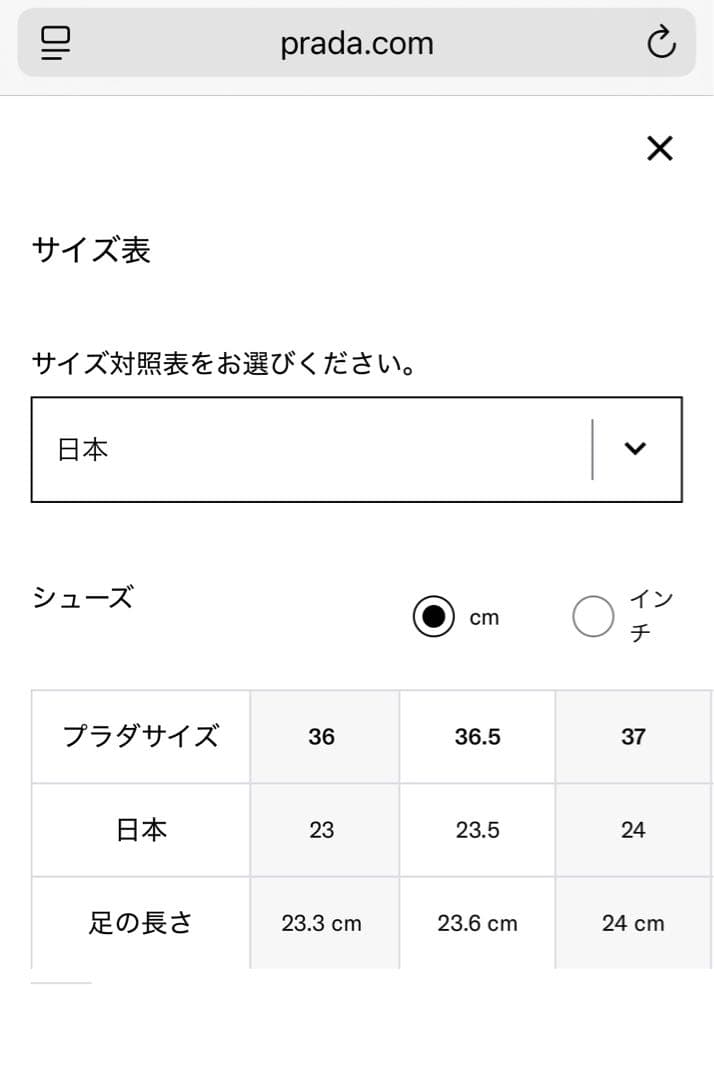Image resolution: width=714 pixels, height=1080 pixels.
Task: Click the 足の長さ row header
Action: click(141, 923)
